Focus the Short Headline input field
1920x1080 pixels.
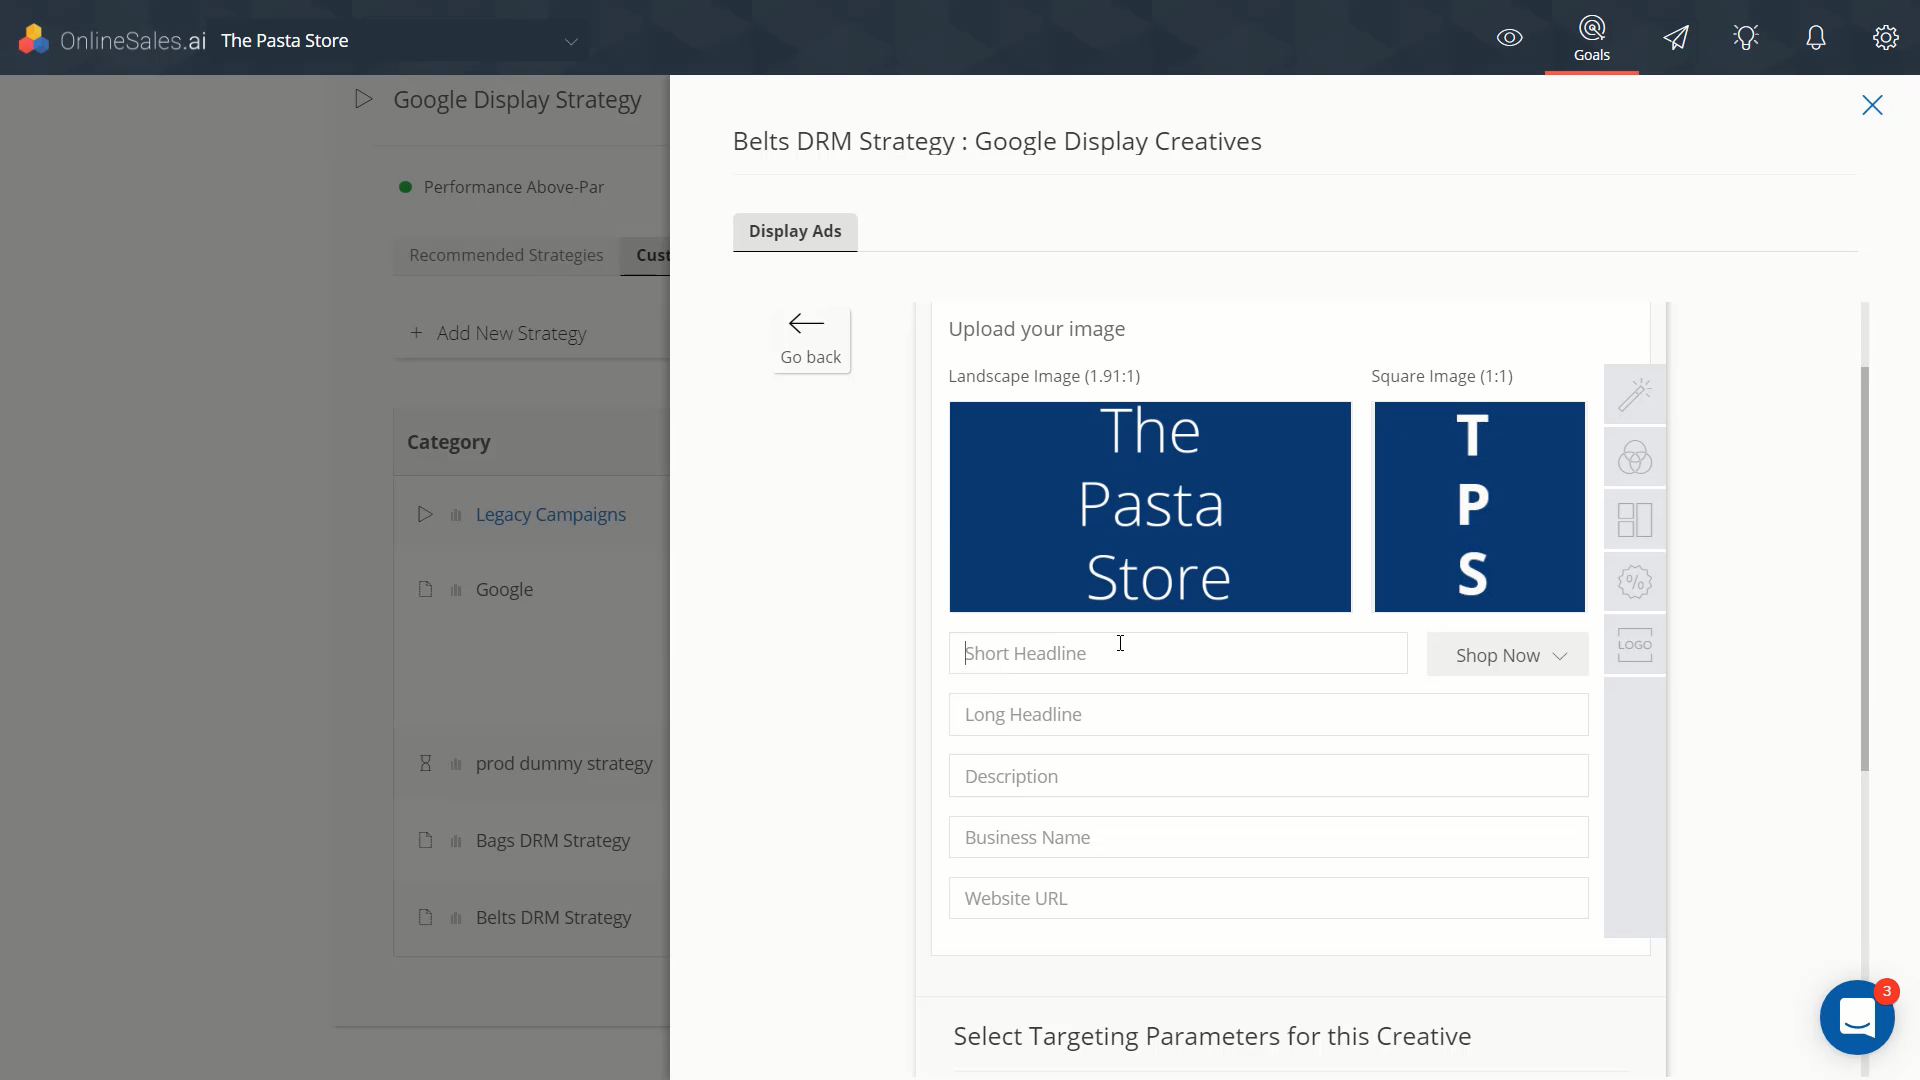[x=1177, y=653]
